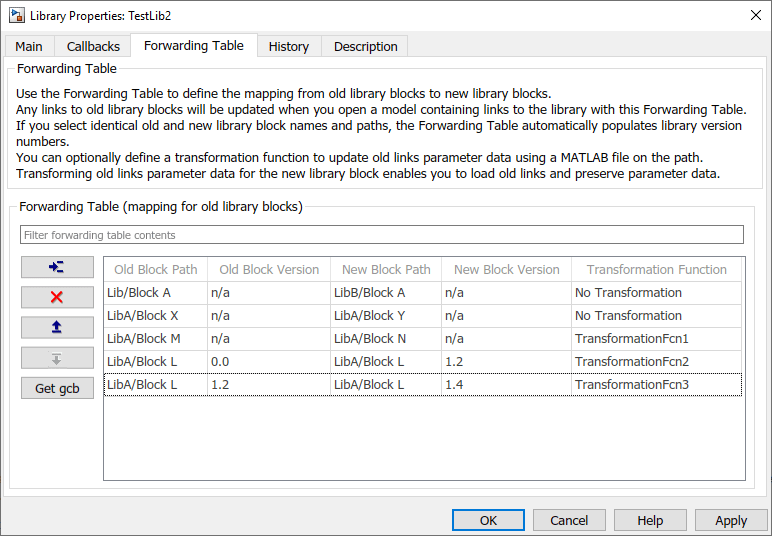
Task: Go to the History tab
Action: [288, 46]
